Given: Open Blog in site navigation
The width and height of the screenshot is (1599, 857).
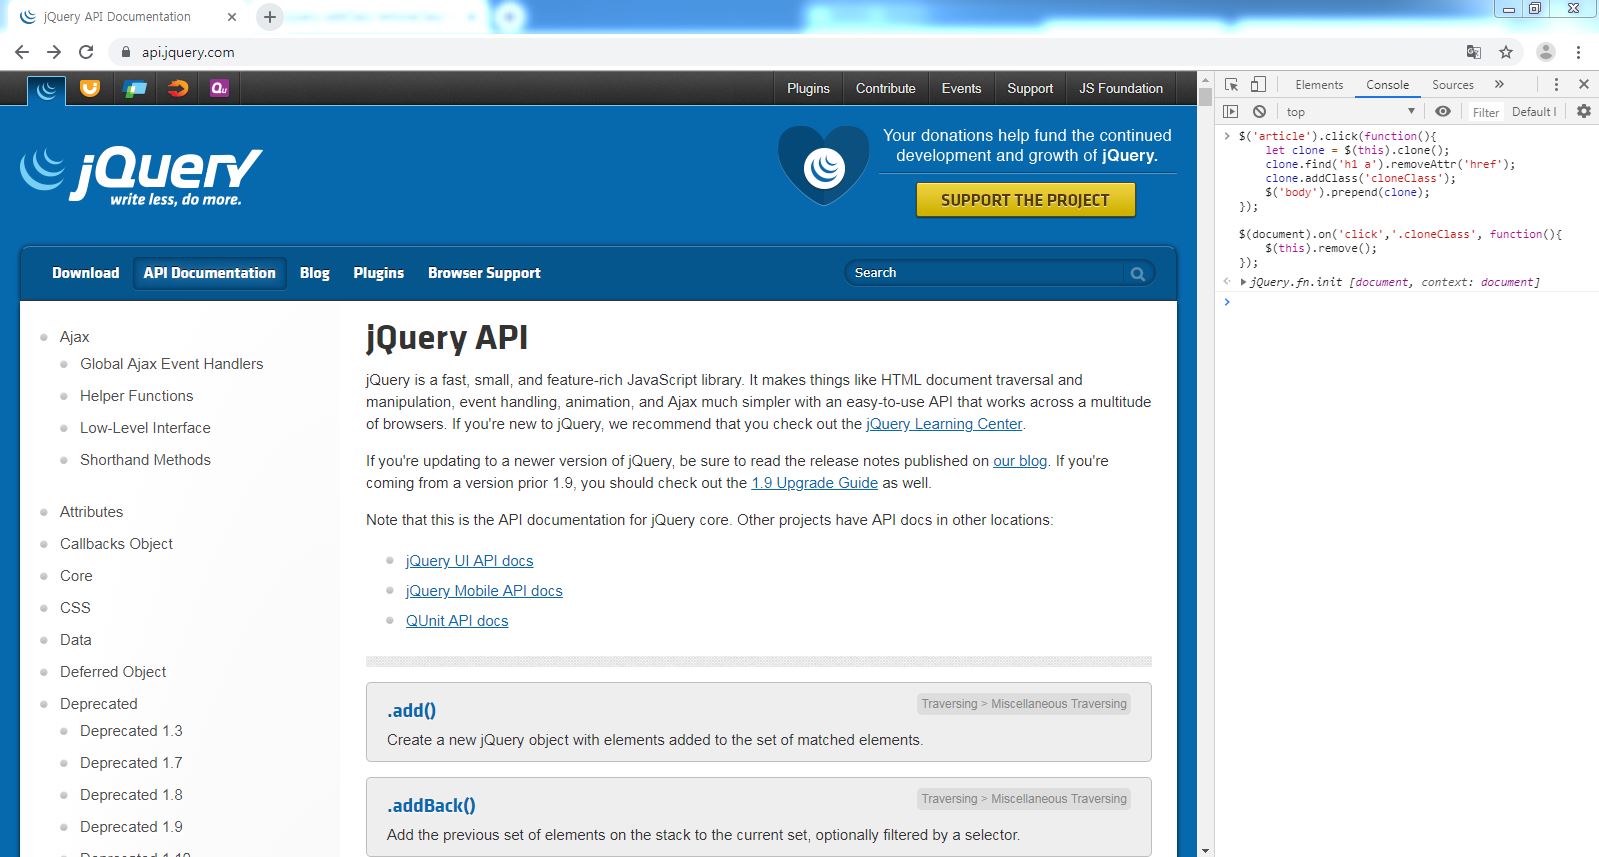Looking at the screenshot, I should 314,273.
